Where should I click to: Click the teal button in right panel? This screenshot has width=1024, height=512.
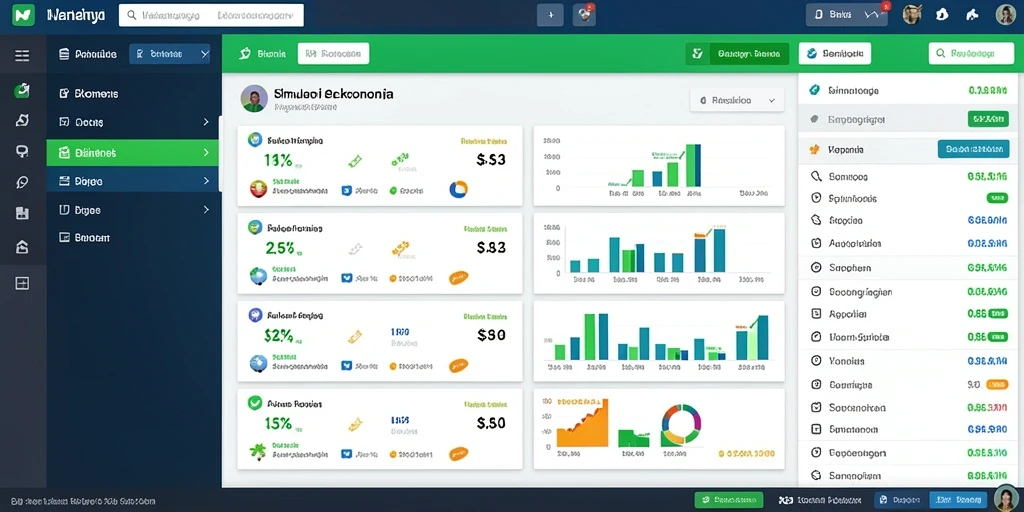pos(972,150)
